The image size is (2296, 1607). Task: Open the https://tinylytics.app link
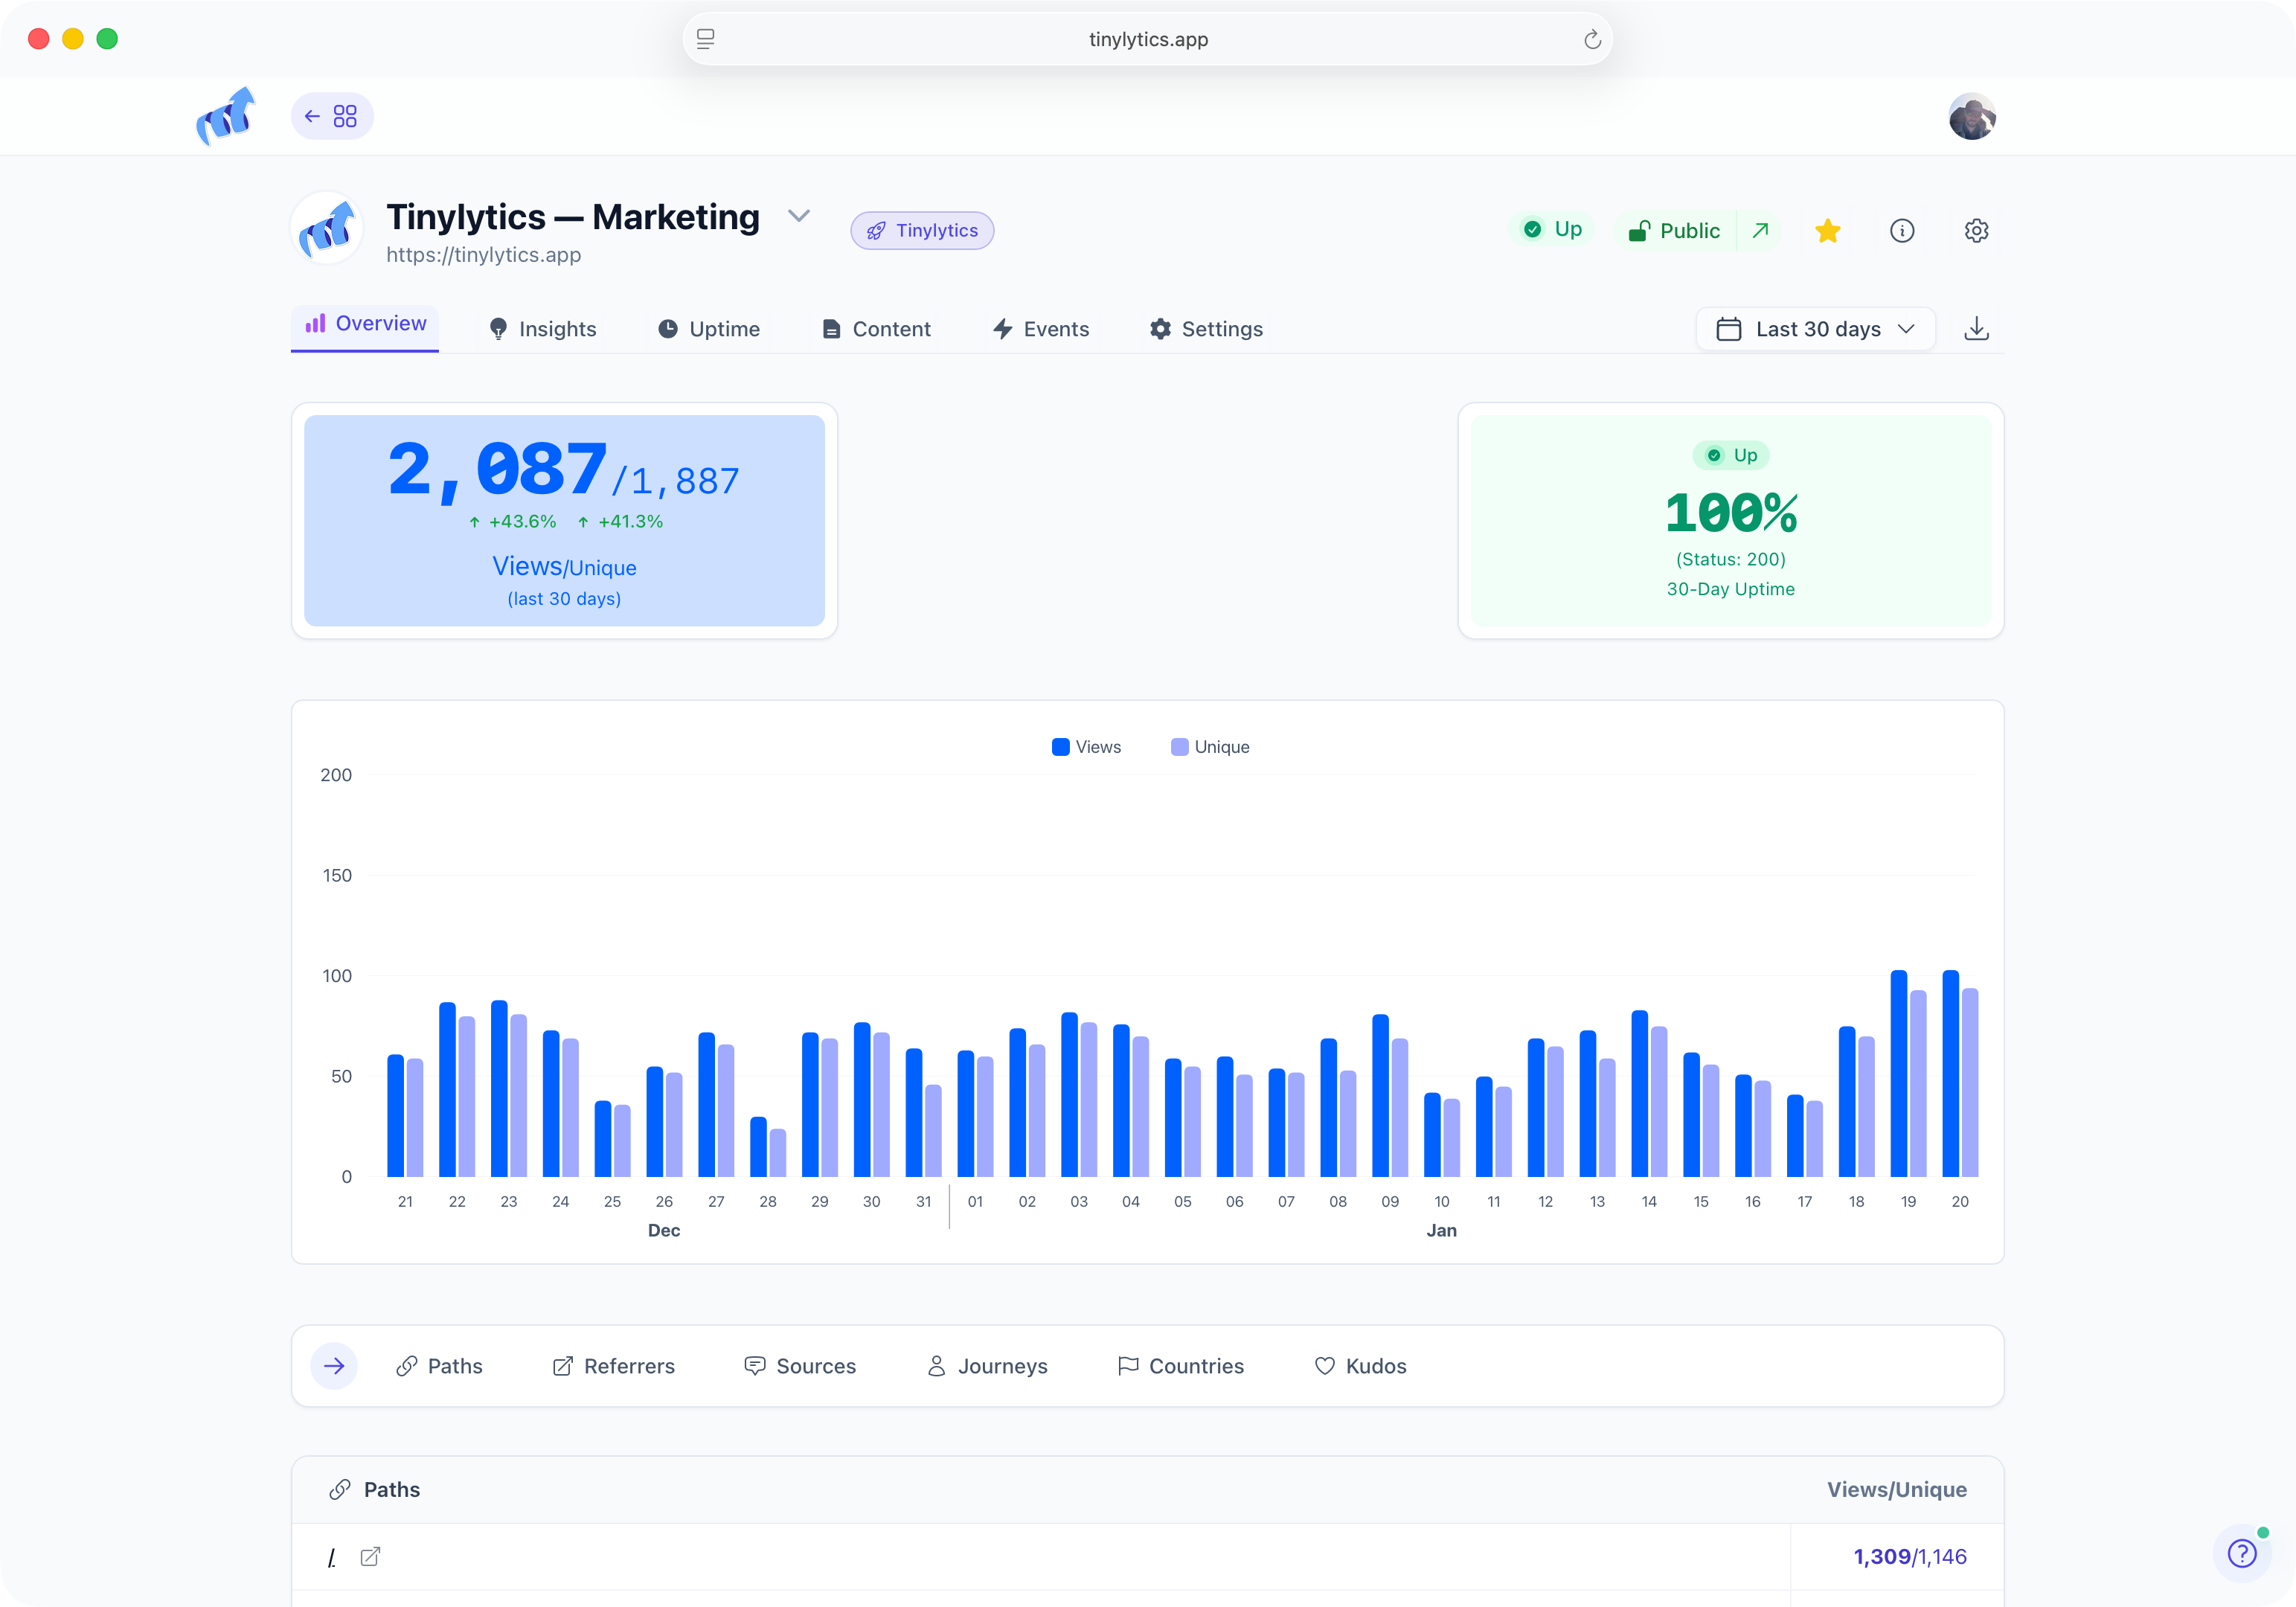[484, 255]
